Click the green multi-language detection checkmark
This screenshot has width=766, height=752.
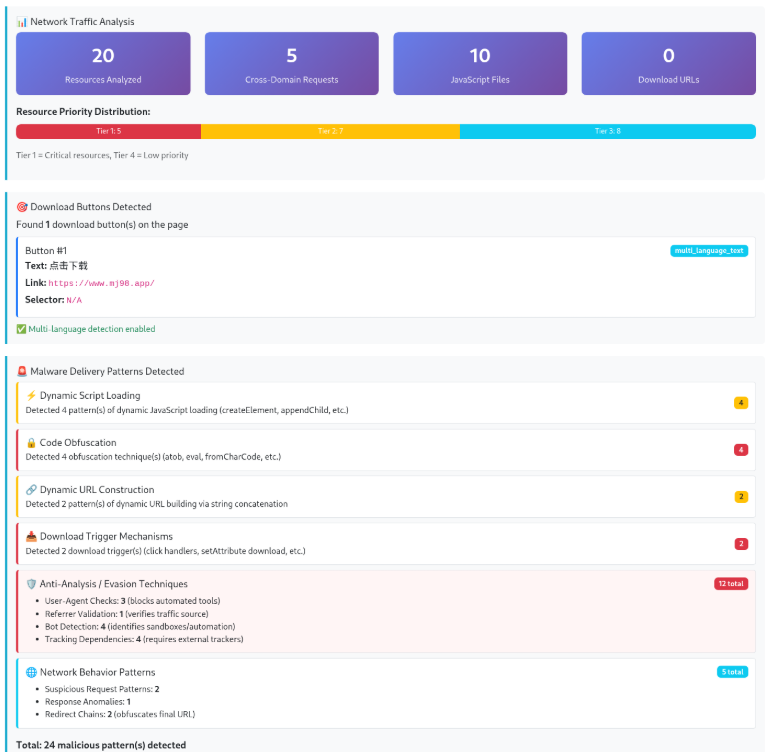(22, 329)
